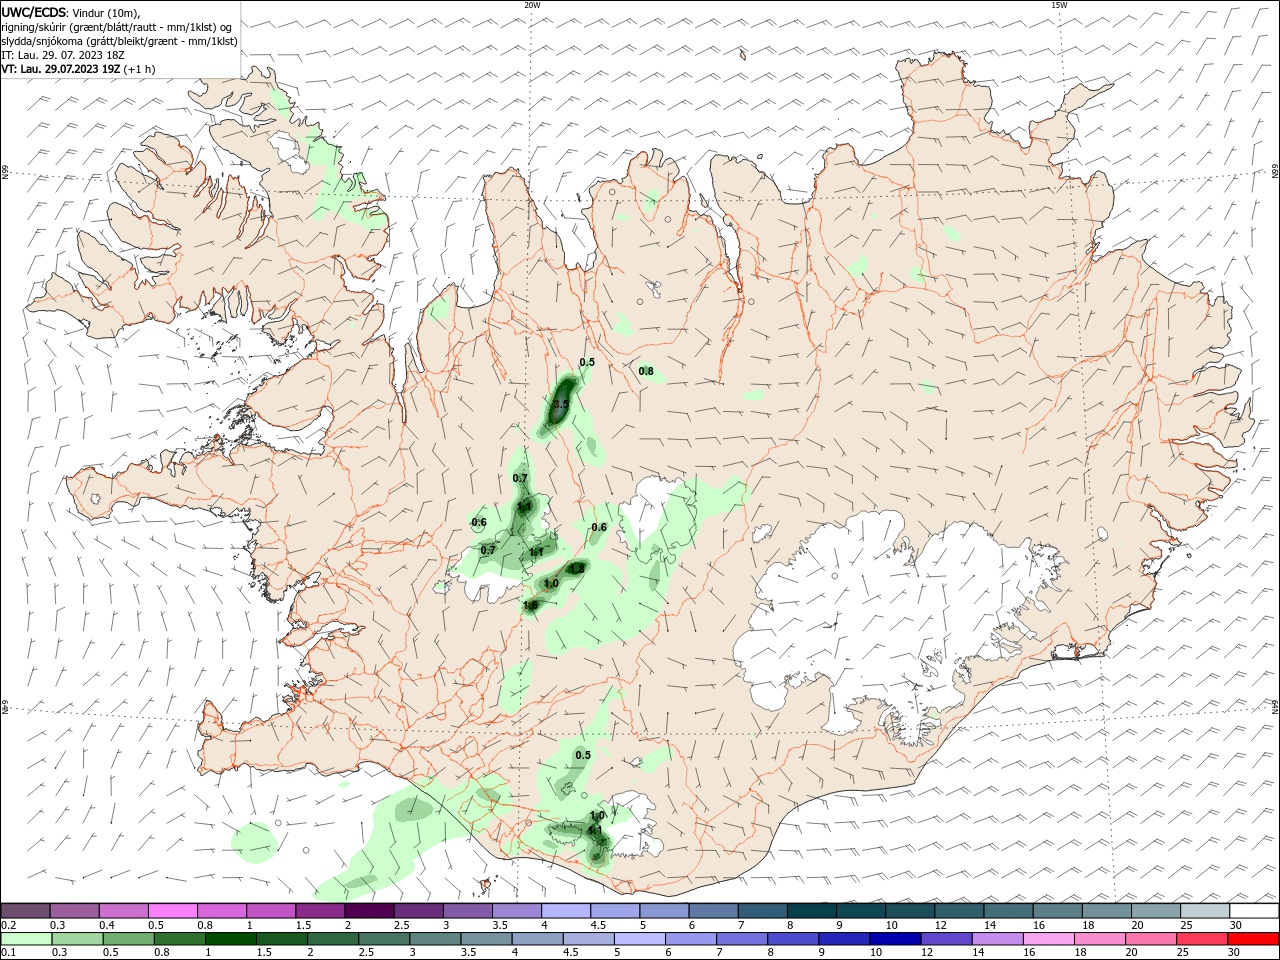Click the 'IT: Lau. 29. 07. 2023 18Z' line

[63, 55]
